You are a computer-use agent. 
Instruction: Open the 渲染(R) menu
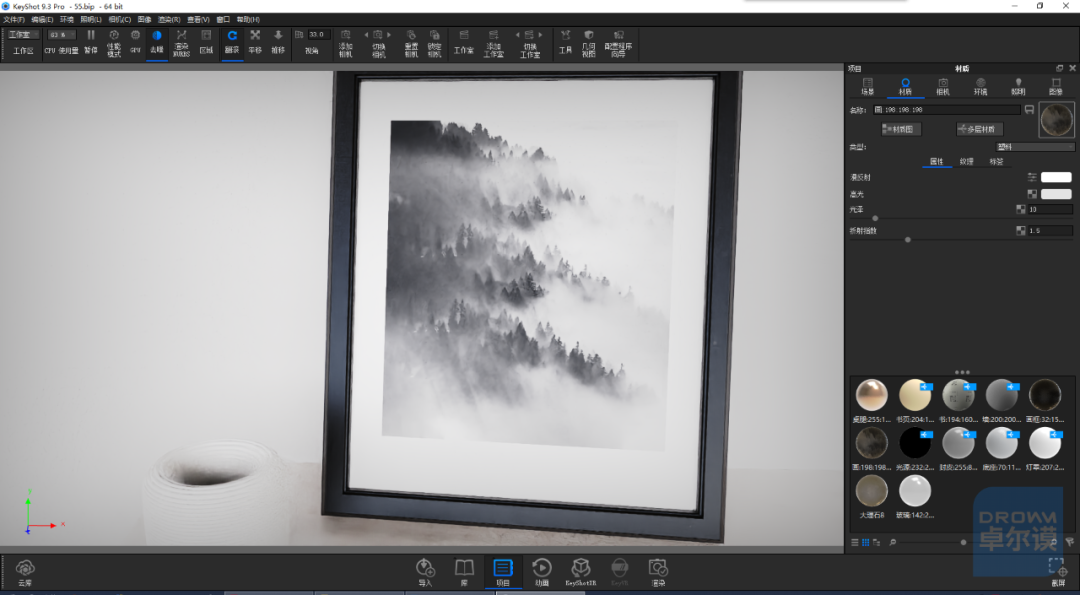(x=169, y=19)
